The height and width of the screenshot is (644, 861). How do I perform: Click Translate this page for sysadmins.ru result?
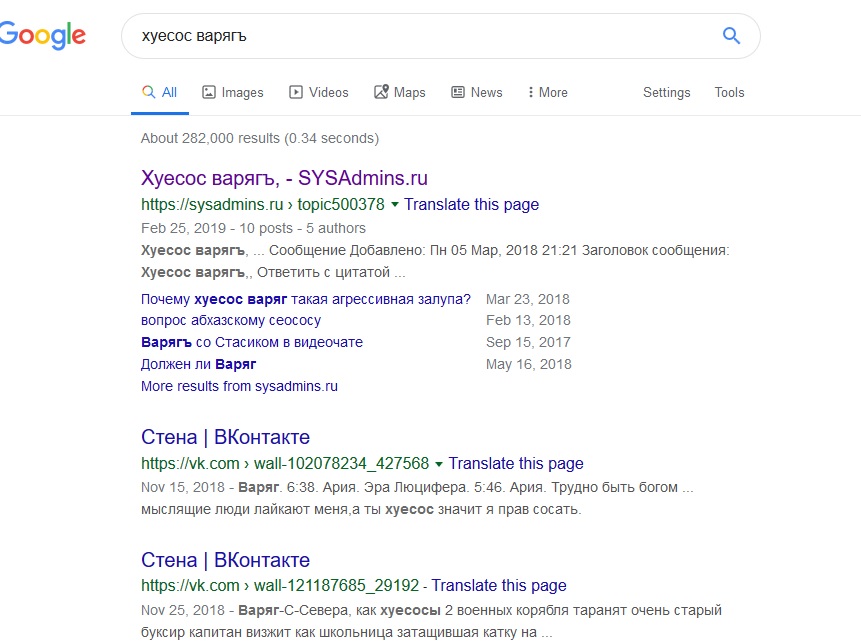tap(472, 204)
